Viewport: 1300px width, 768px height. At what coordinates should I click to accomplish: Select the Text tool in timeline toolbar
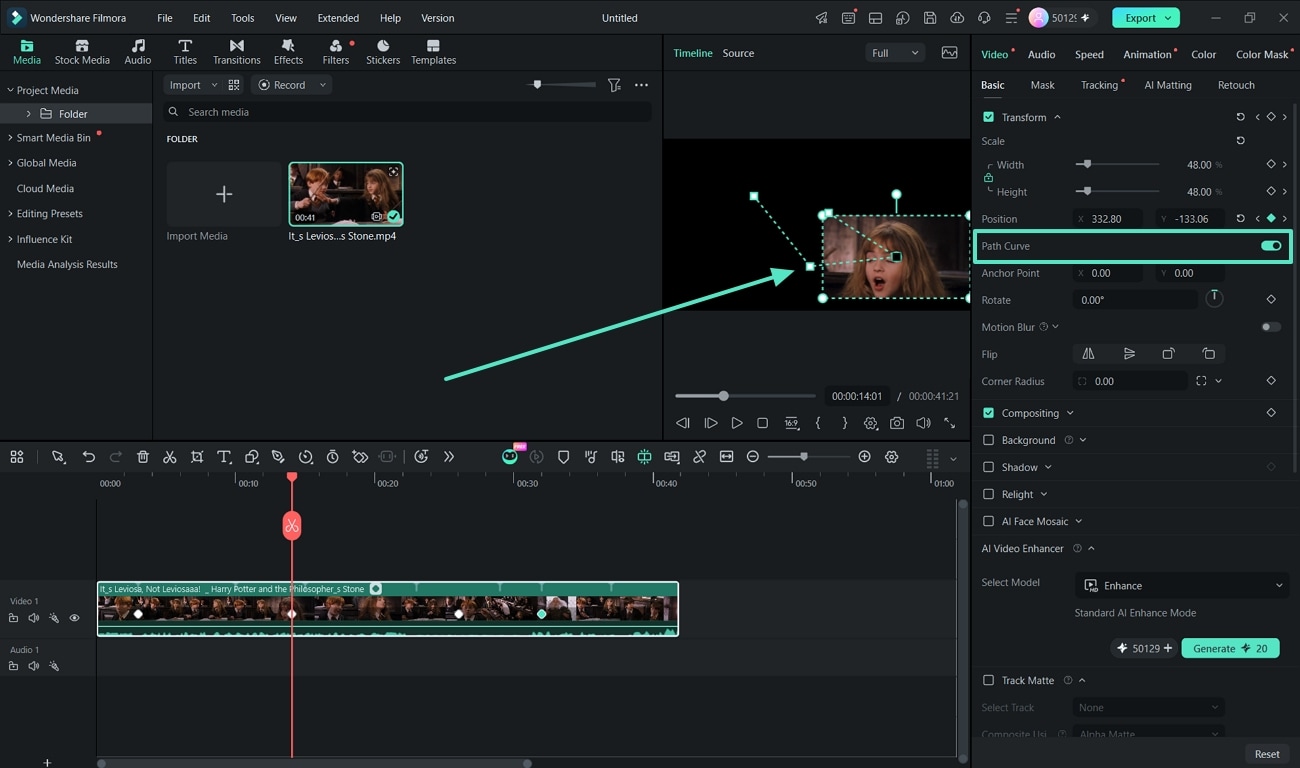point(224,457)
